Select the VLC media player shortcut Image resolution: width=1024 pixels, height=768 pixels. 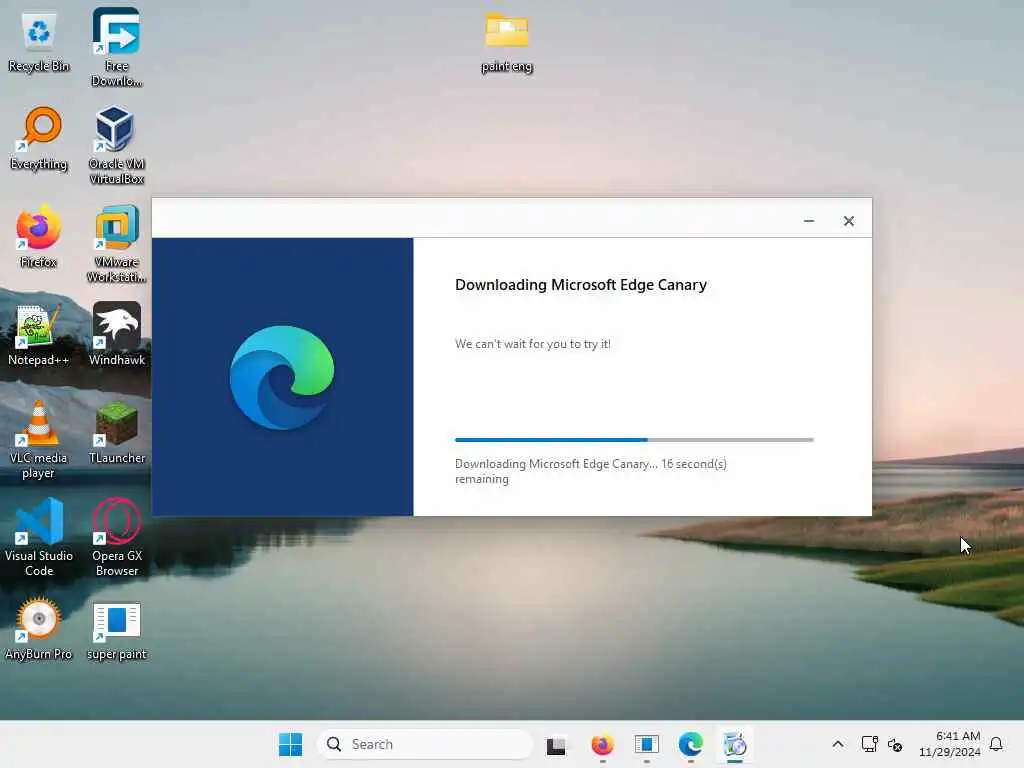[39, 440]
